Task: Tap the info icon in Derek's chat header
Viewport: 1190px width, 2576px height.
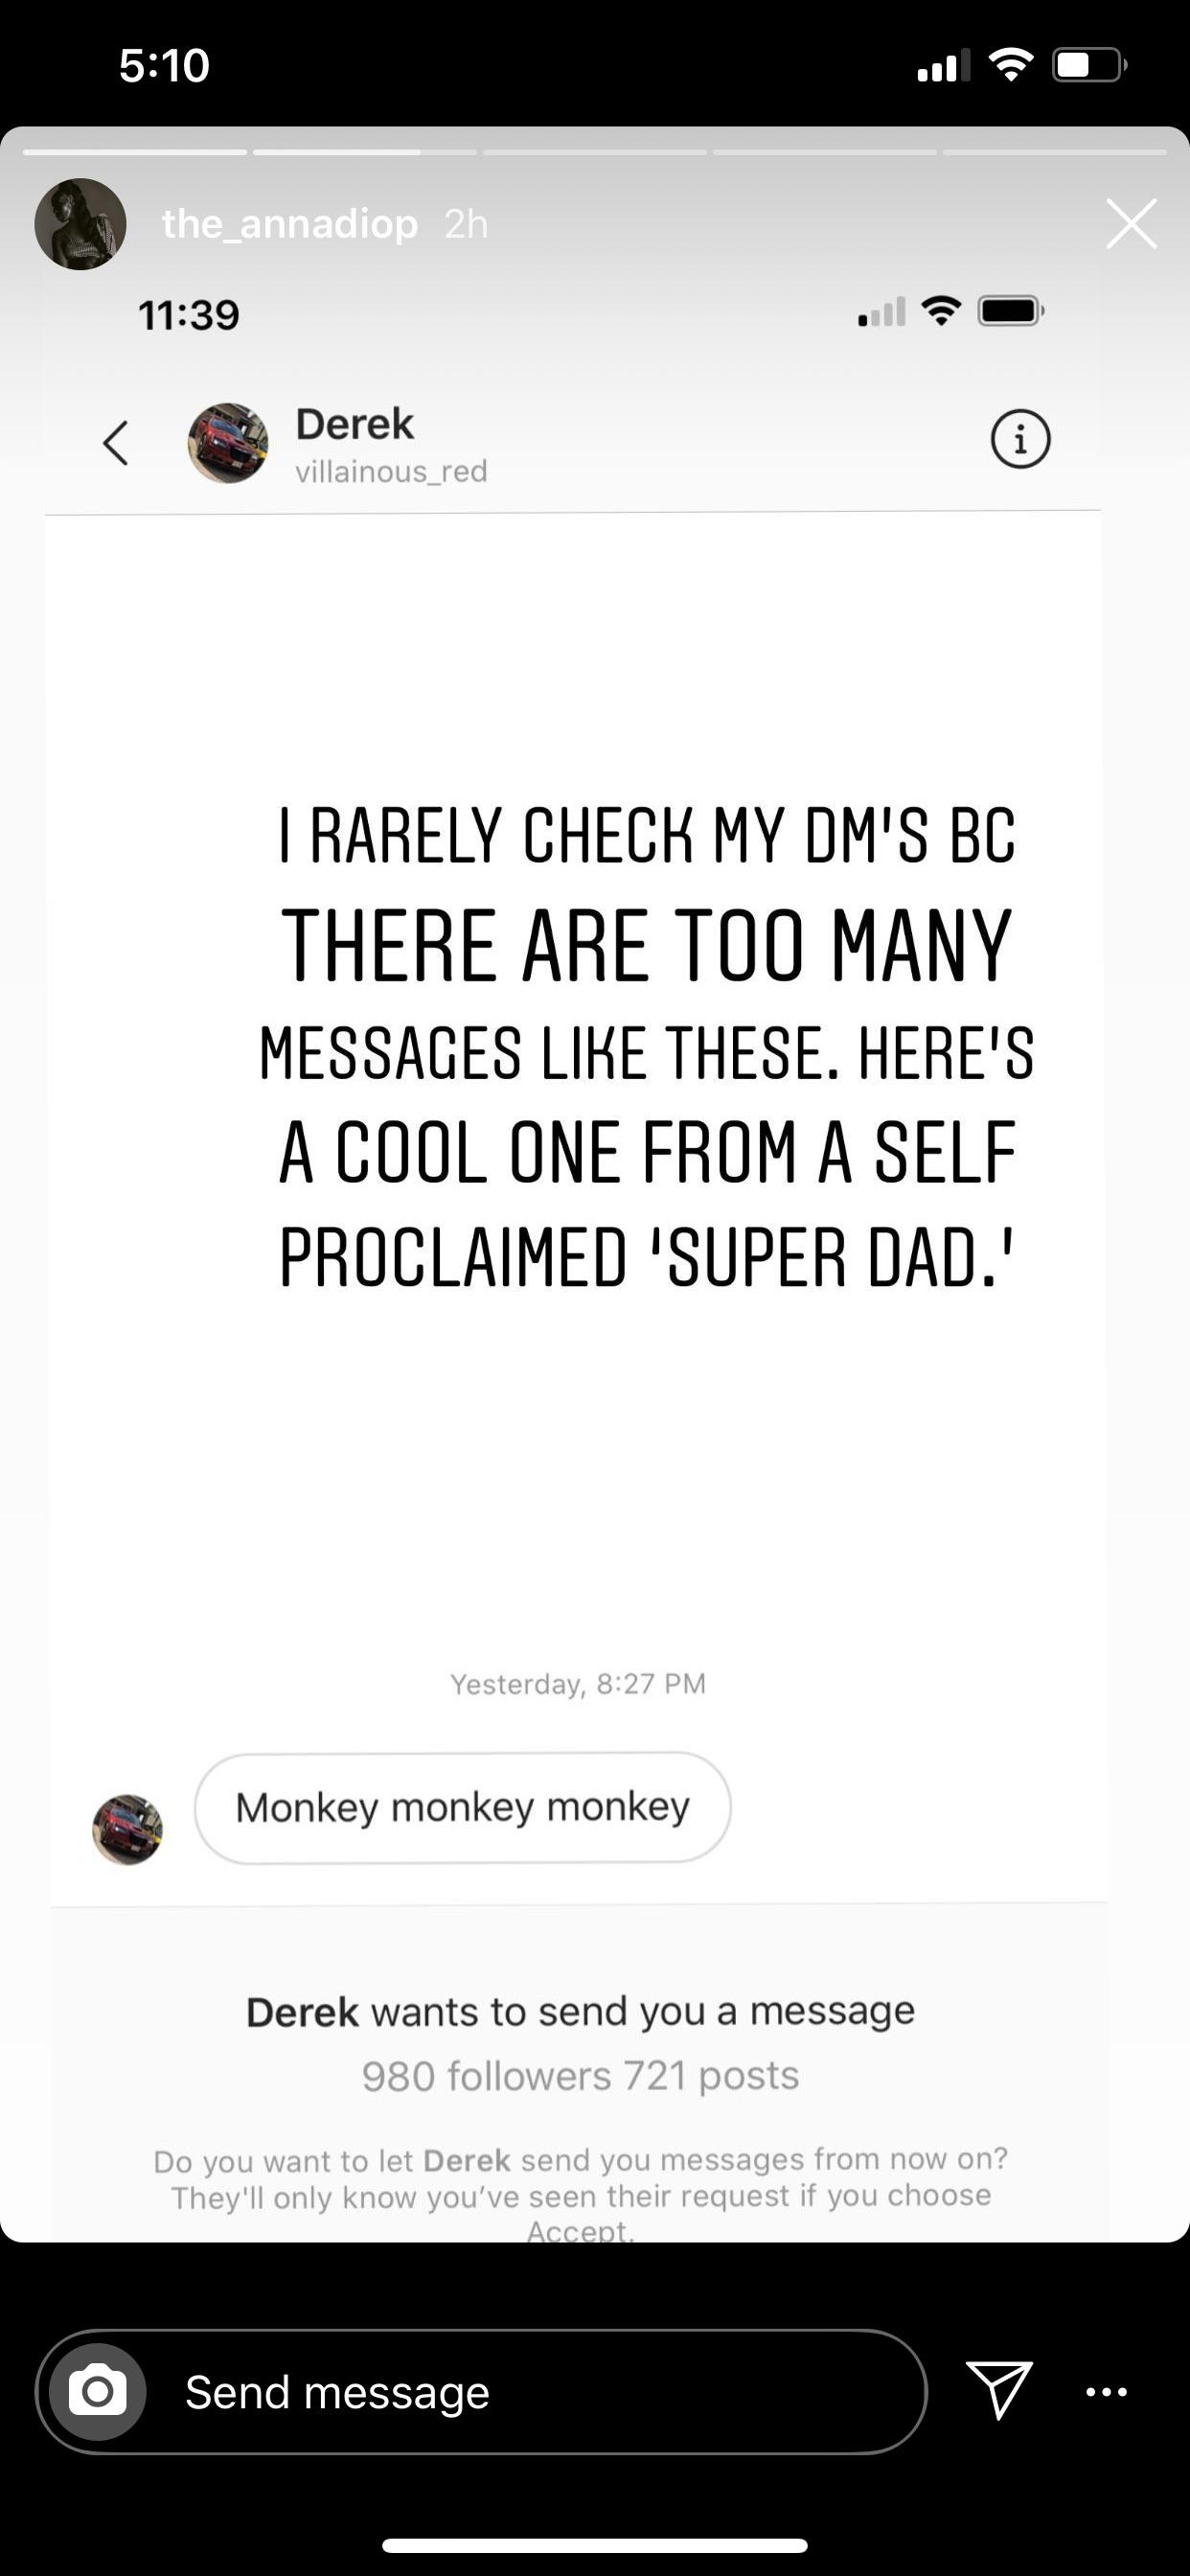Action: 1020,439
